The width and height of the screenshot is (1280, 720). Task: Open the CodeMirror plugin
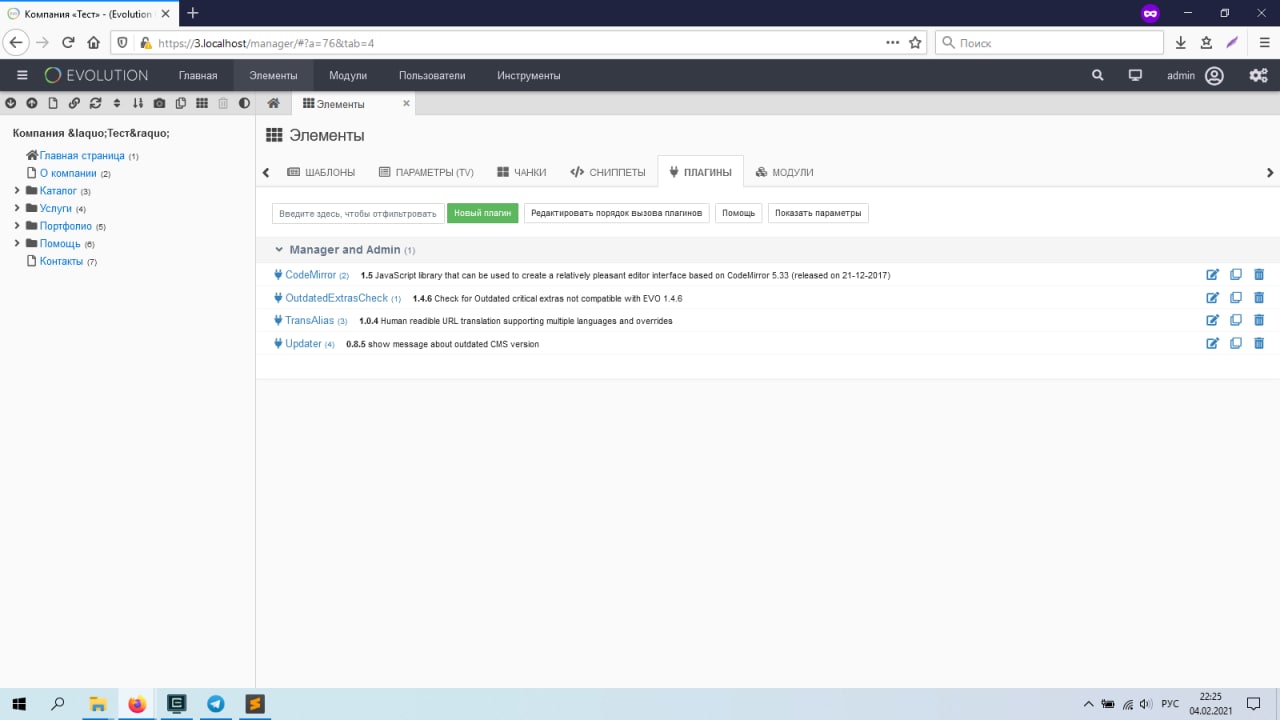[x=310, y=275]
